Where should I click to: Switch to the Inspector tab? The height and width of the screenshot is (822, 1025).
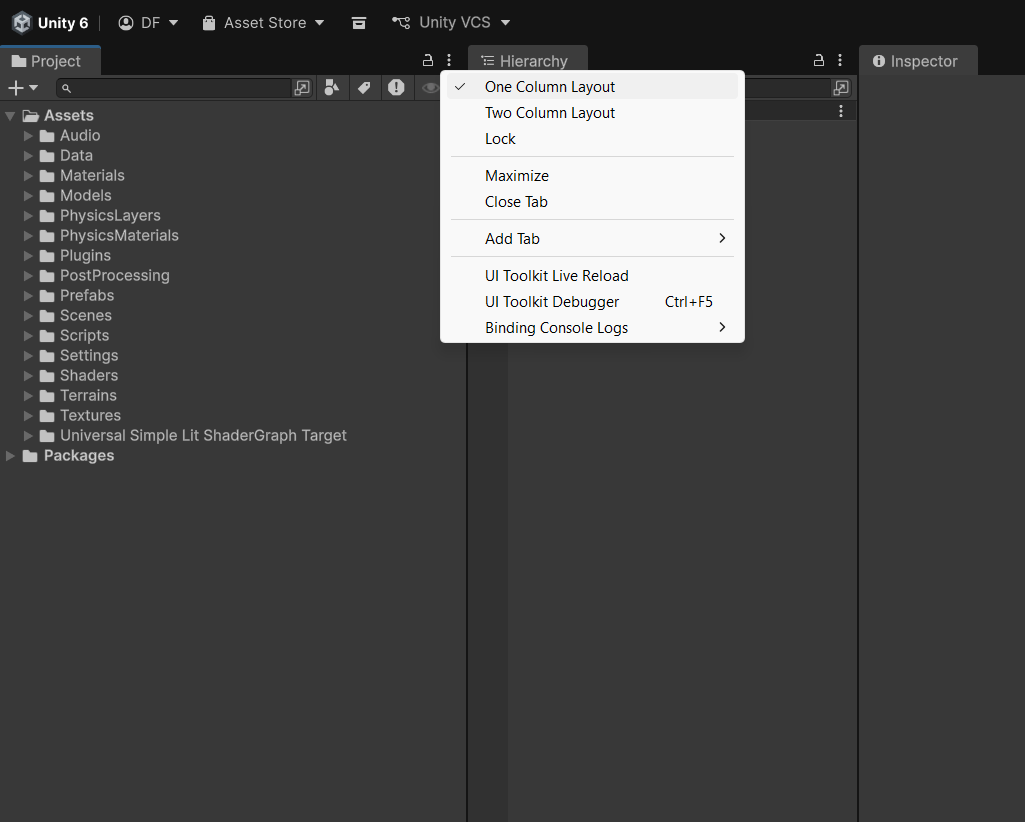tap(918, 61)
